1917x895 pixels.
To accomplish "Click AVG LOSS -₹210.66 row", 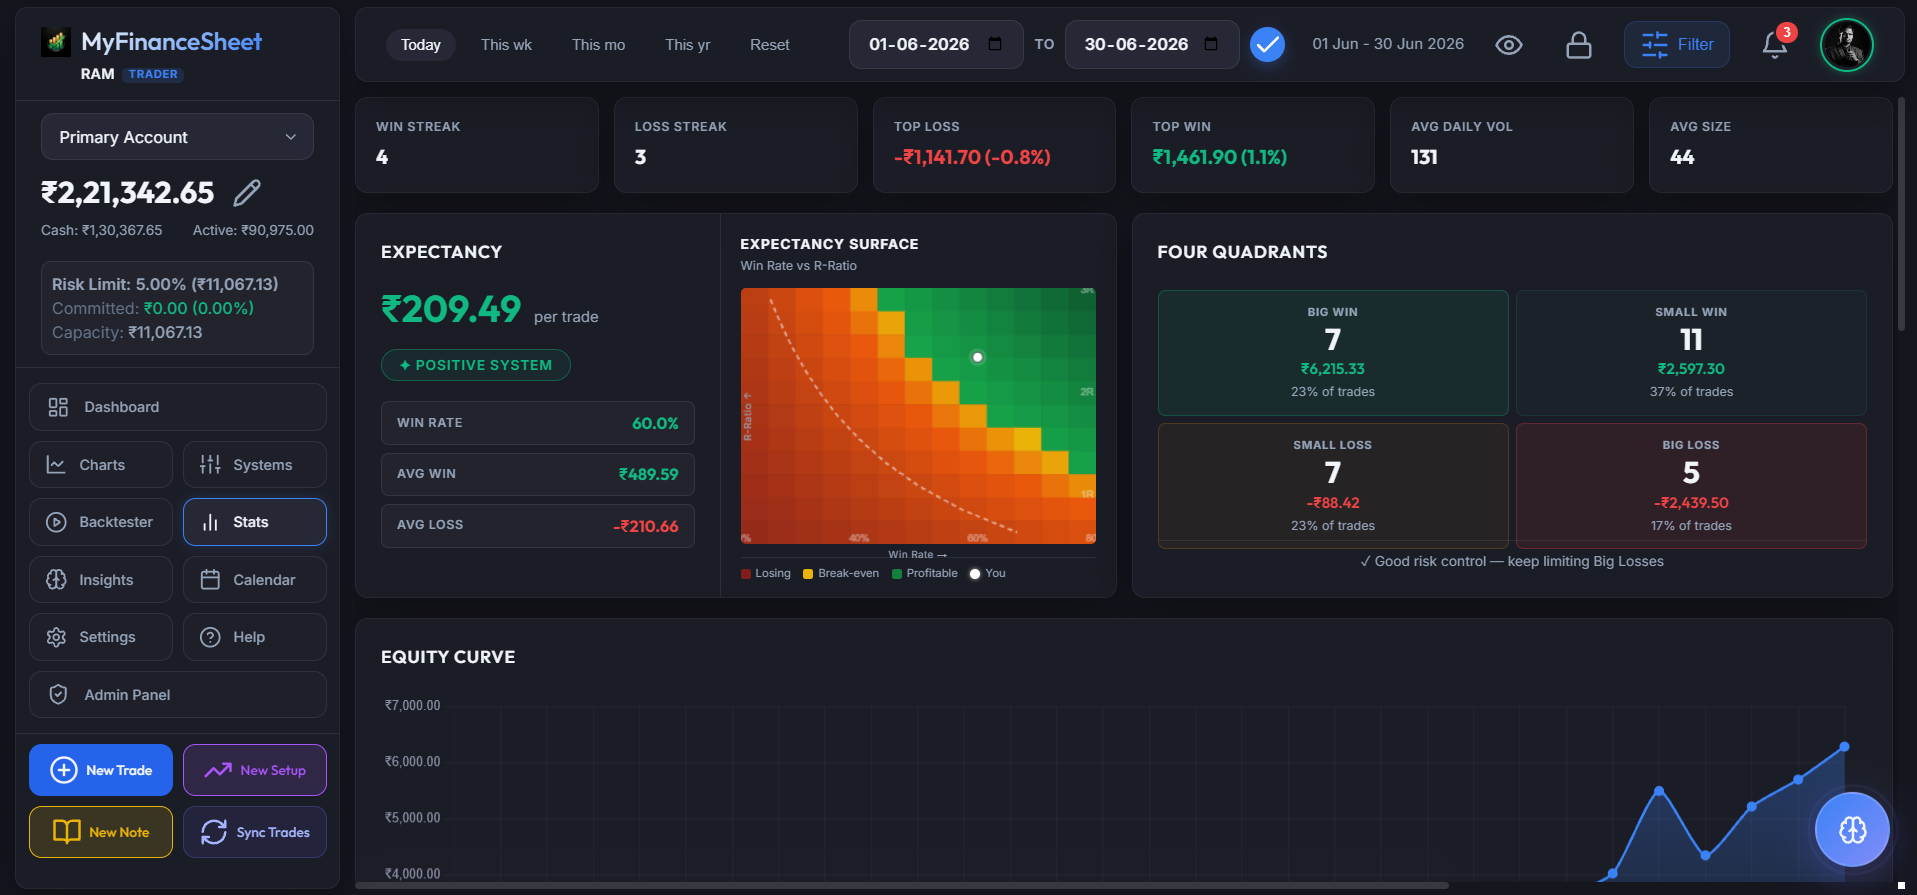I will pyautogui.click(x=538, y=525).
